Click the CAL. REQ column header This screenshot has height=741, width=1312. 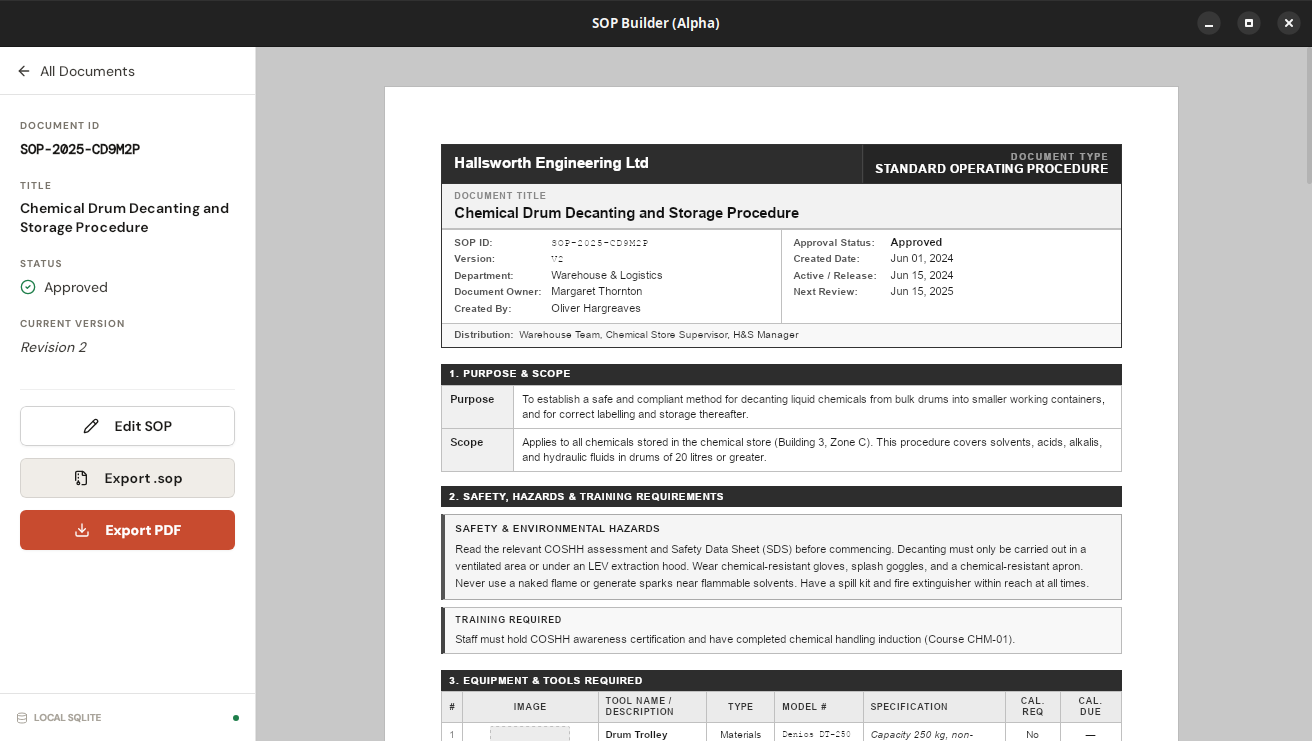click(x=1032, y=707)
